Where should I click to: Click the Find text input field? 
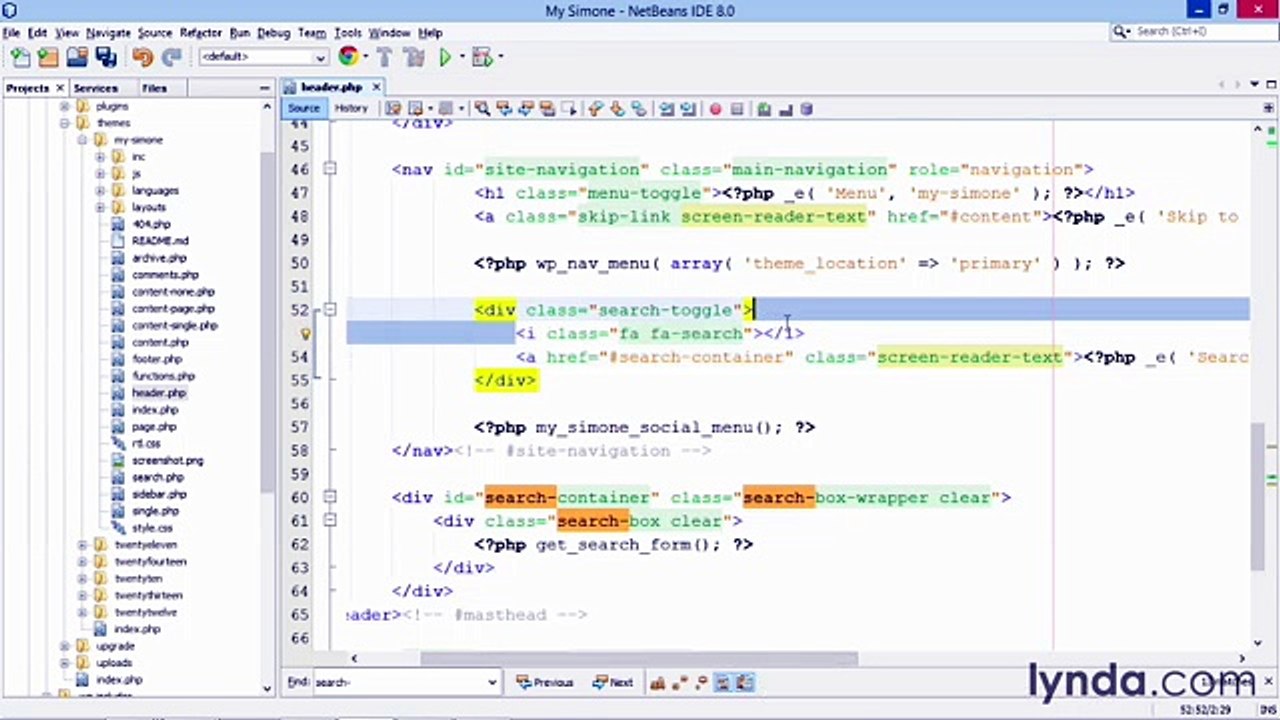[400, 682]
